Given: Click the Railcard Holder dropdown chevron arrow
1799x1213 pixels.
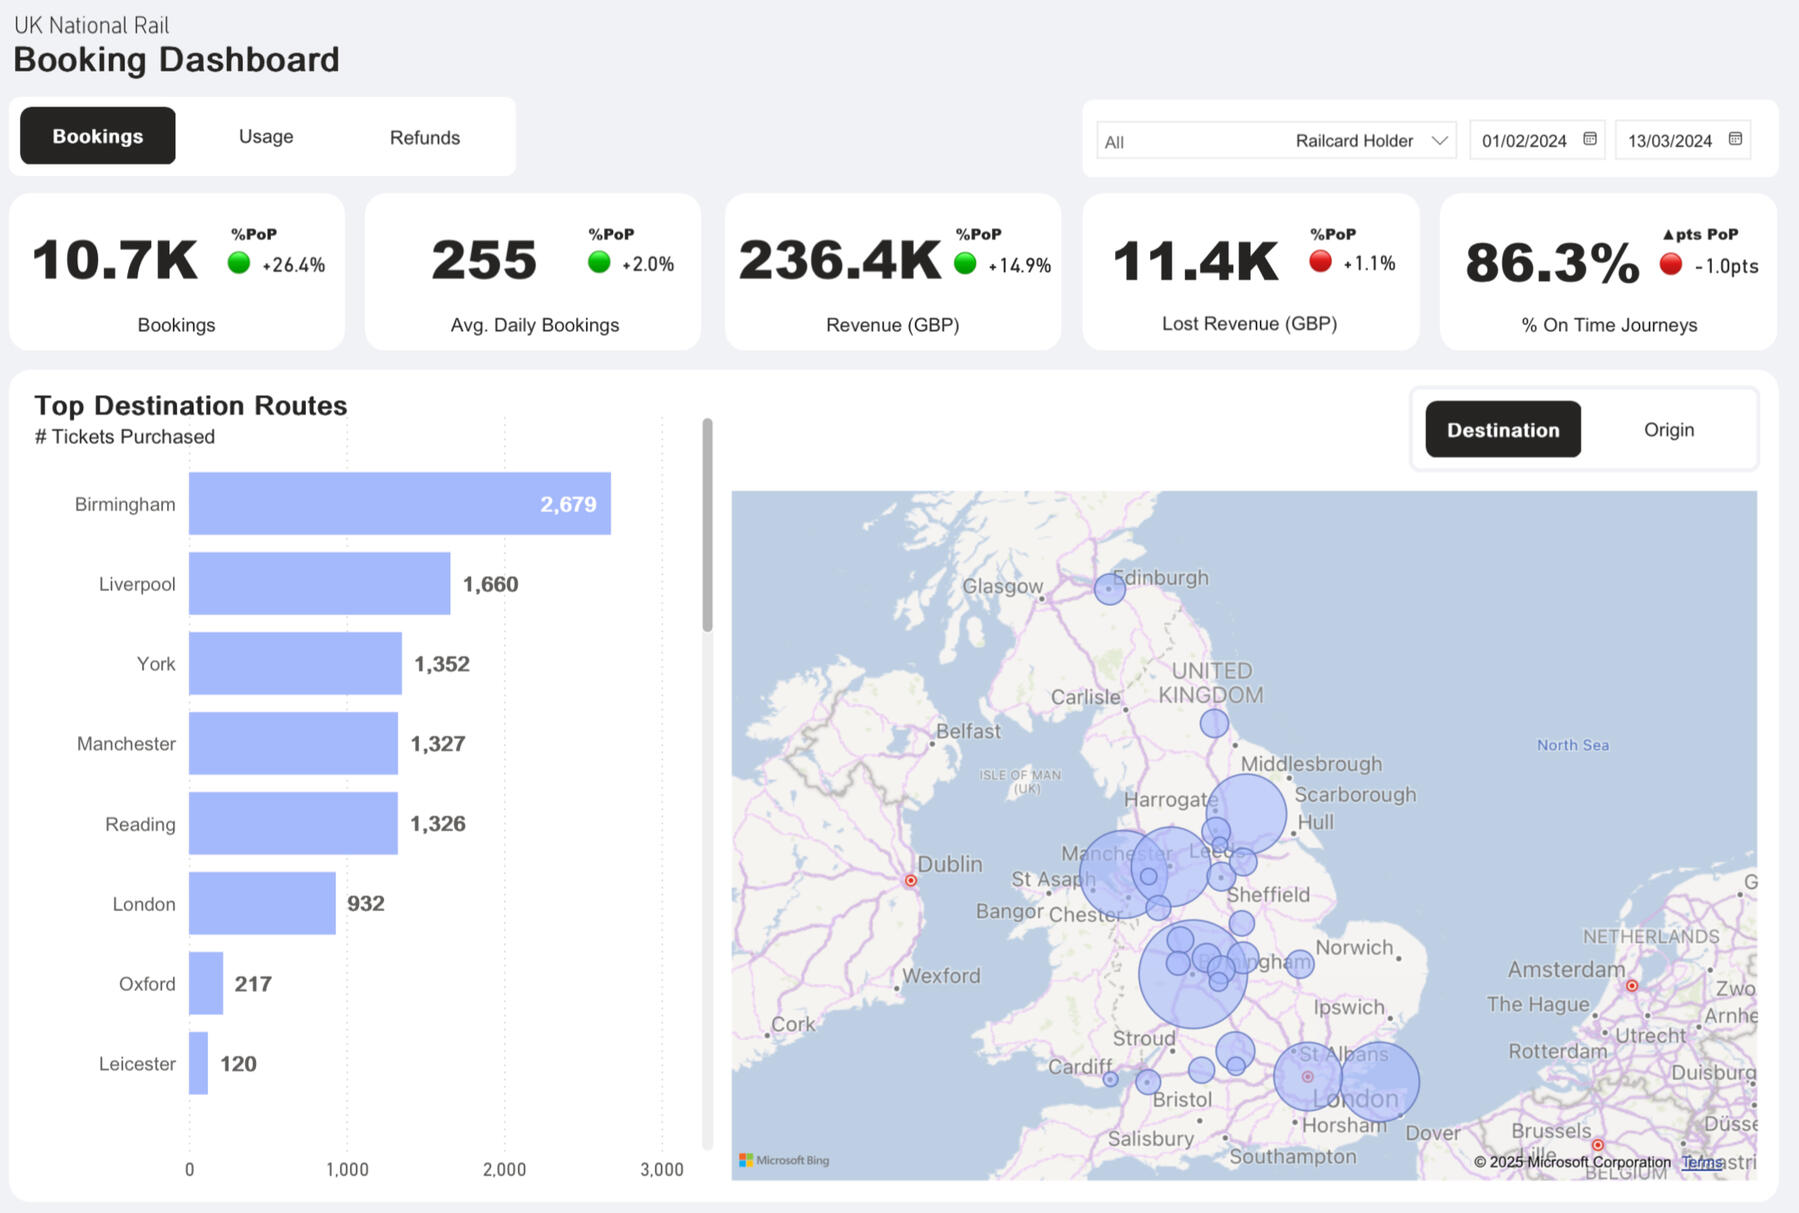Looking at the screenshot, I should click(x=1439, y=141).
